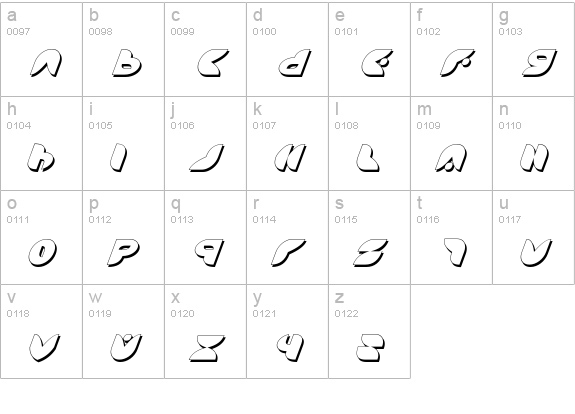This screenshot has width=575, height=414.
Task: Click the glyph preview for letter x
Action: (x=208, y=348)
